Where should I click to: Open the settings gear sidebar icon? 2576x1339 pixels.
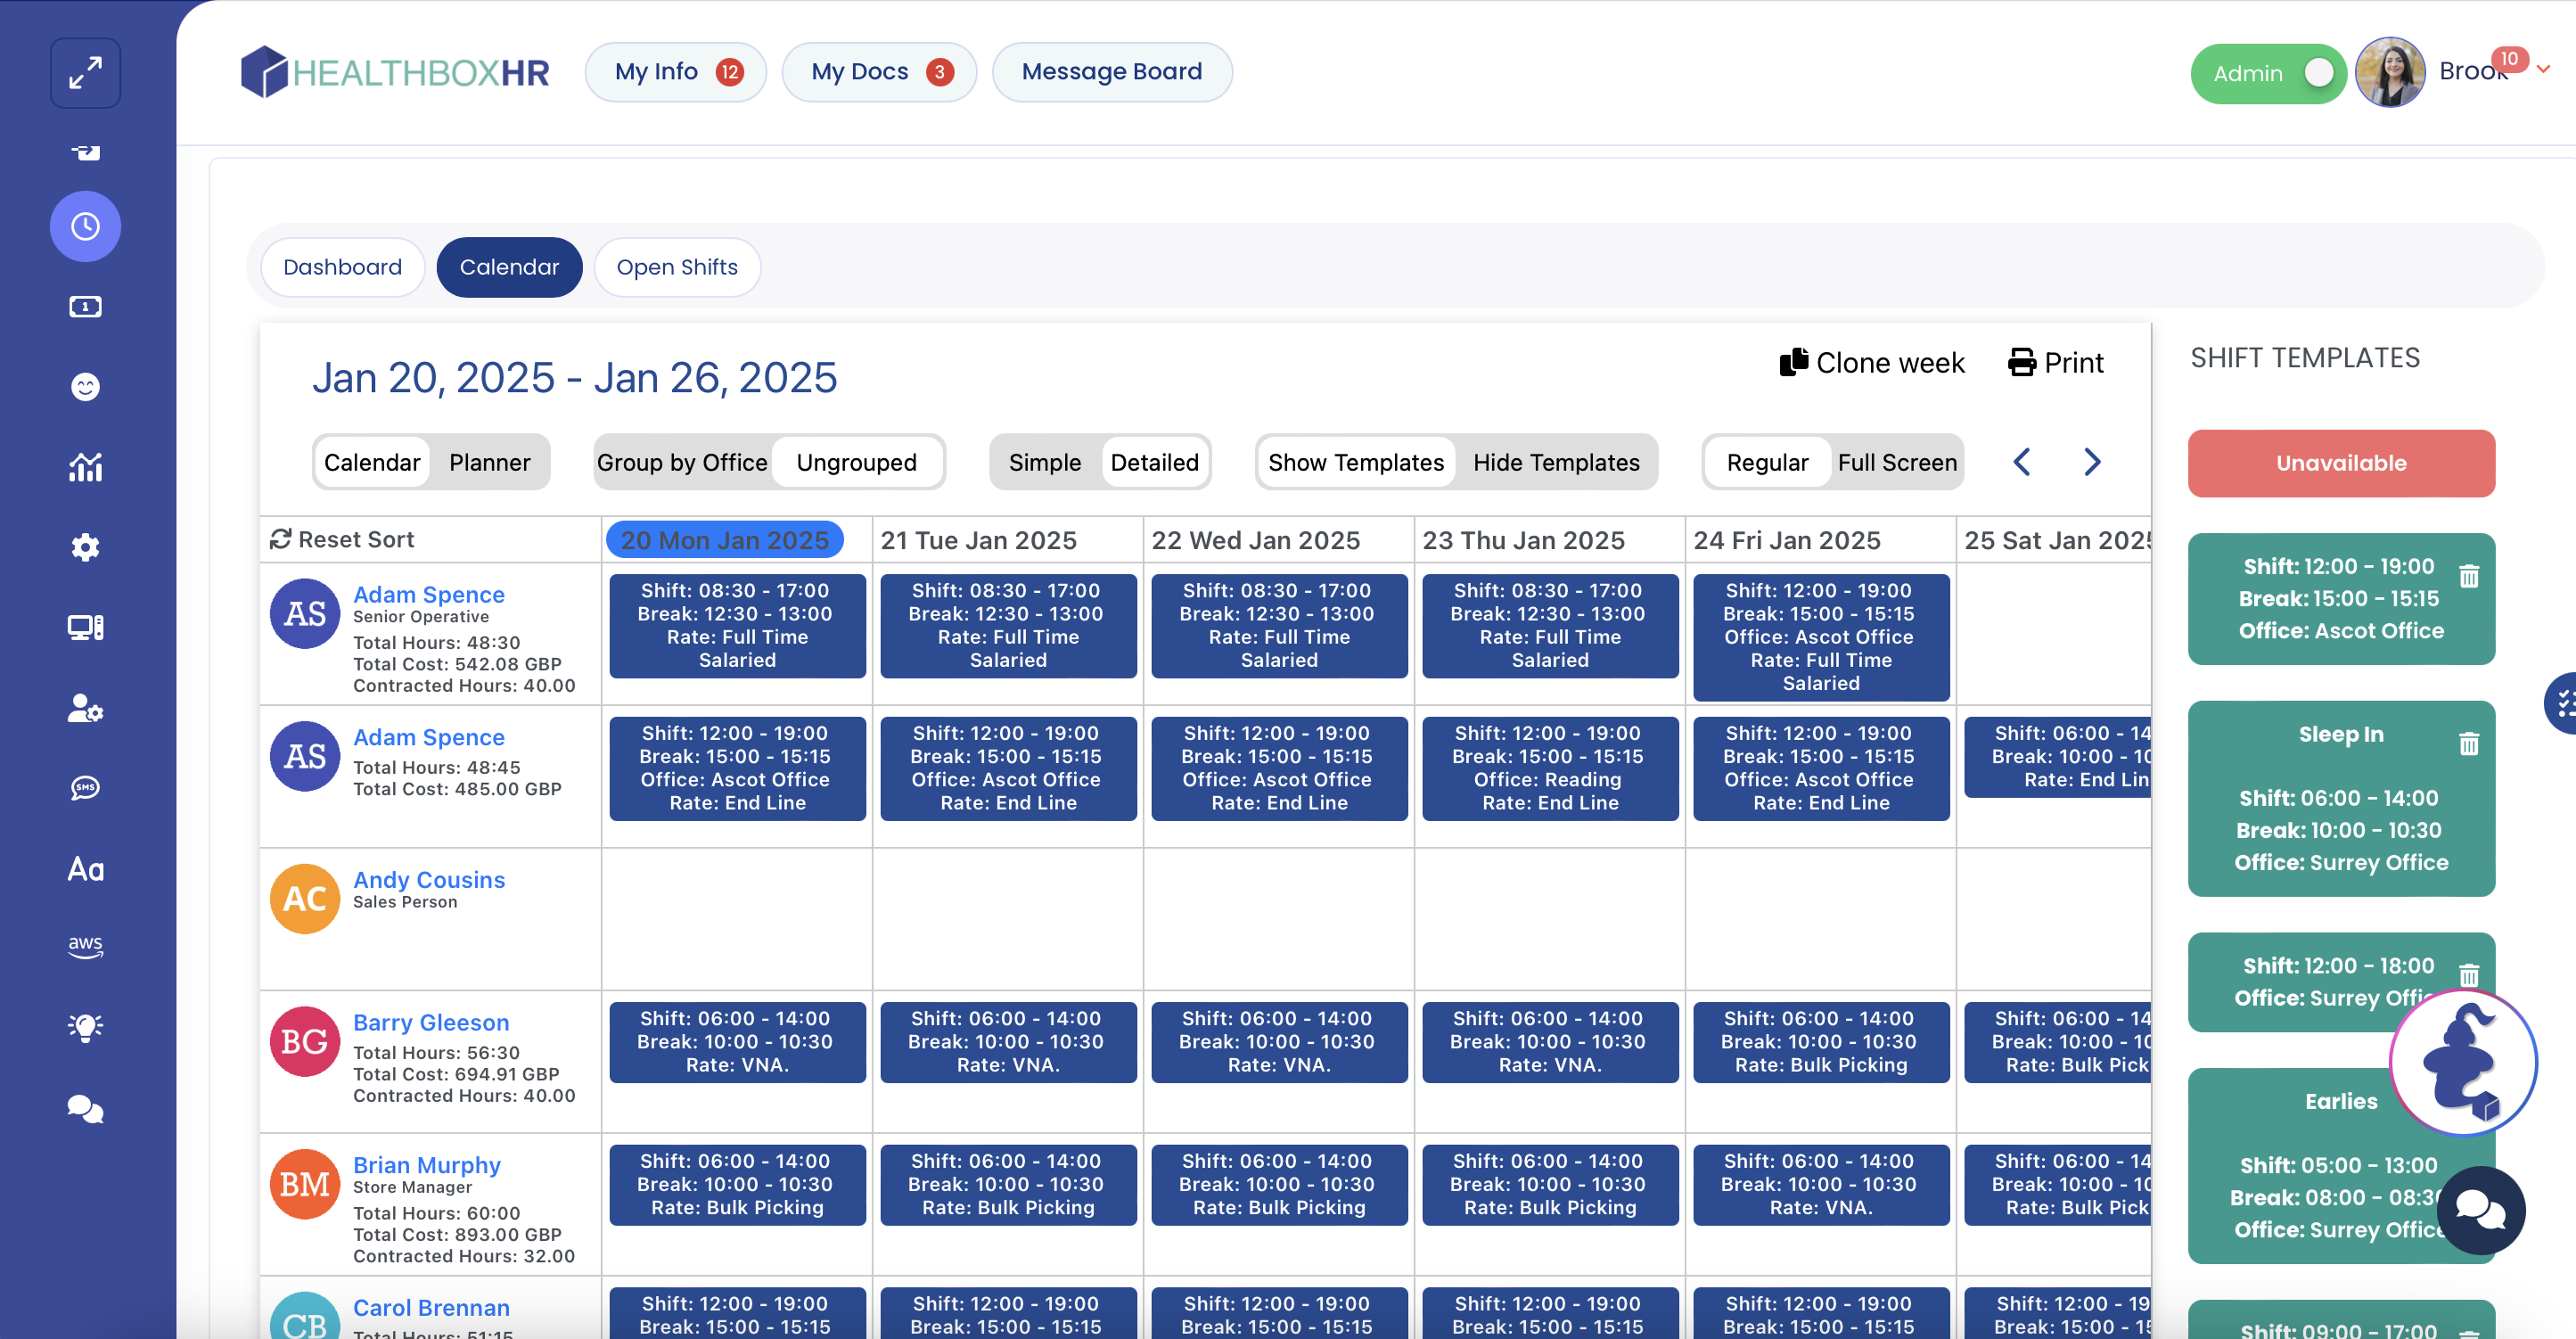85,547
